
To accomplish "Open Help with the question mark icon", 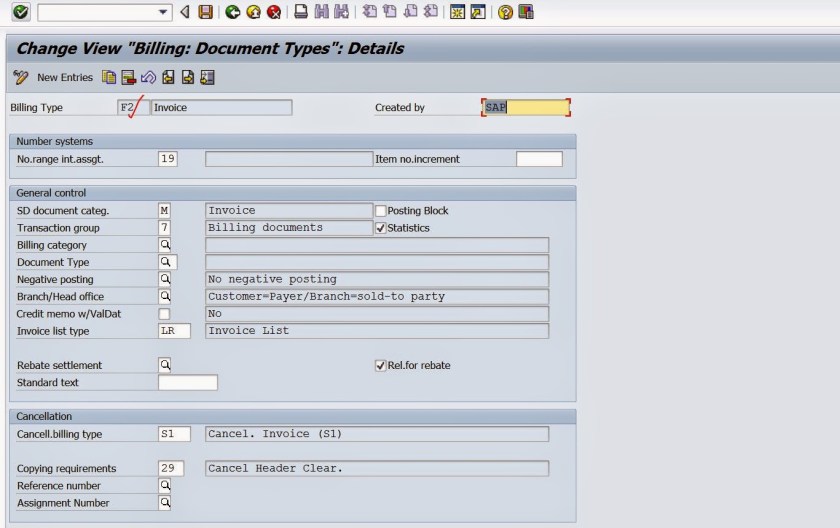I will pyautogui.click(x=505, y=12).
